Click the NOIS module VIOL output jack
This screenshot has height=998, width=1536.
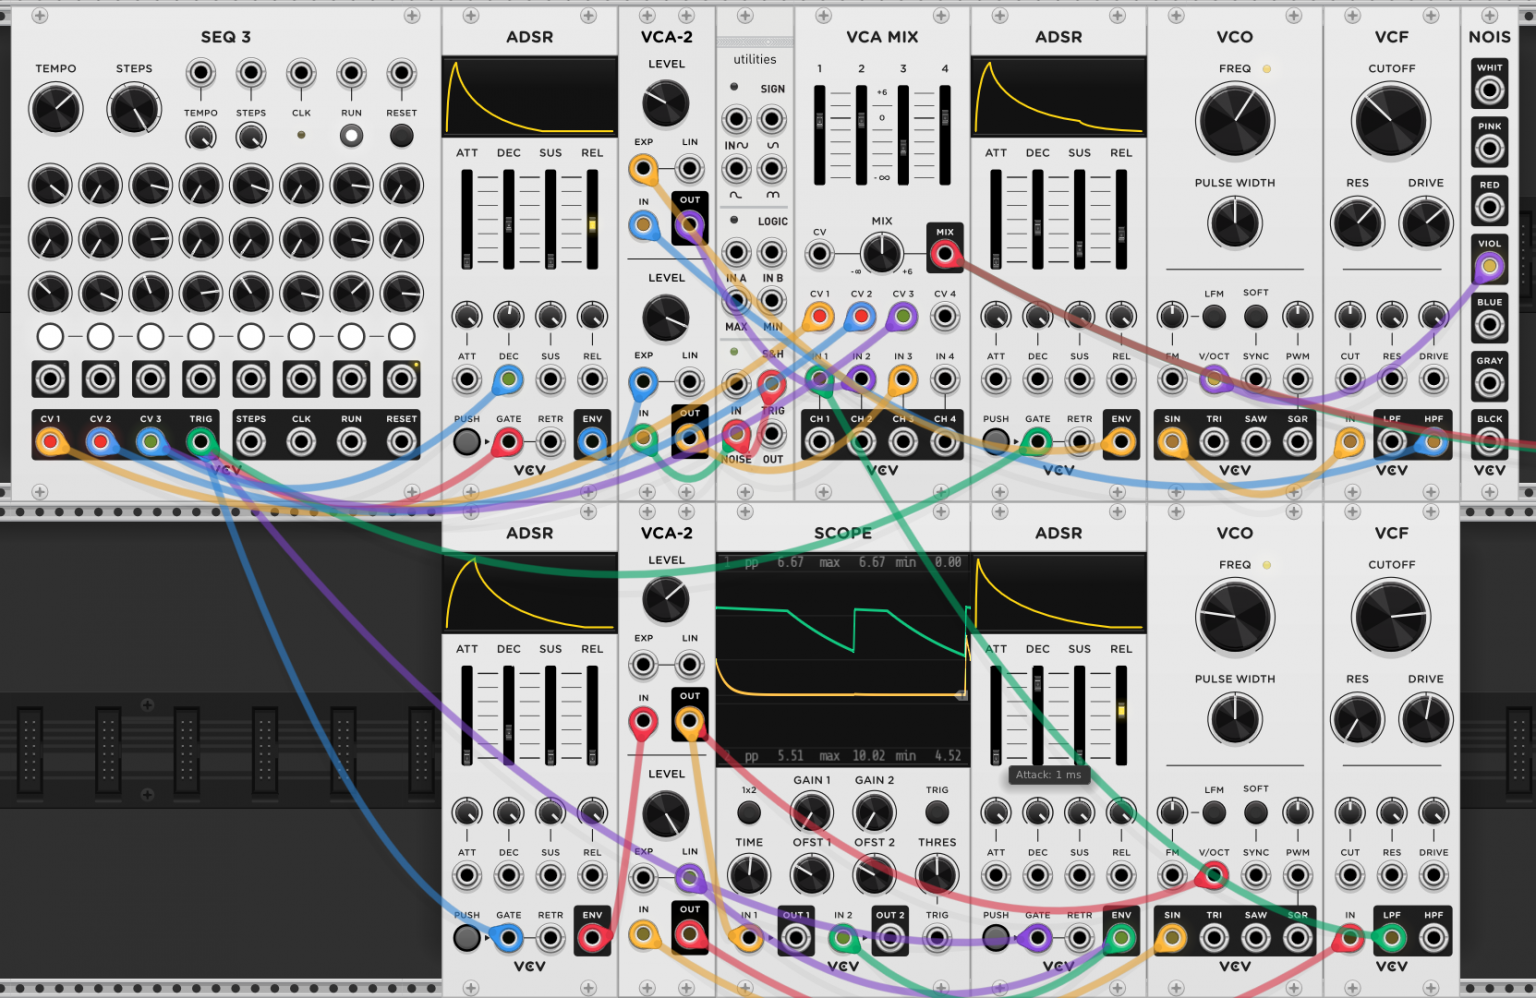[1489, 266]
